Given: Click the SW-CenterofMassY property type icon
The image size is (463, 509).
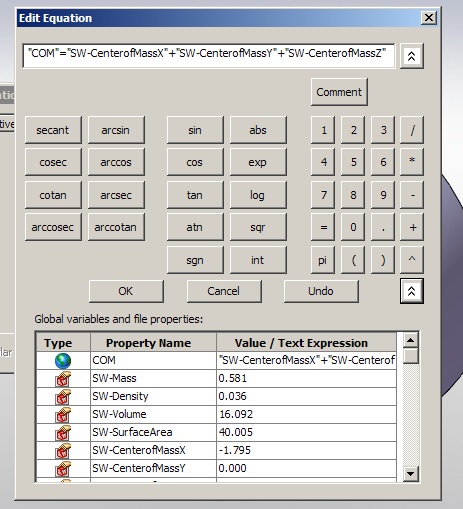Looking at the screenshot, I should [x=63, y=469].
